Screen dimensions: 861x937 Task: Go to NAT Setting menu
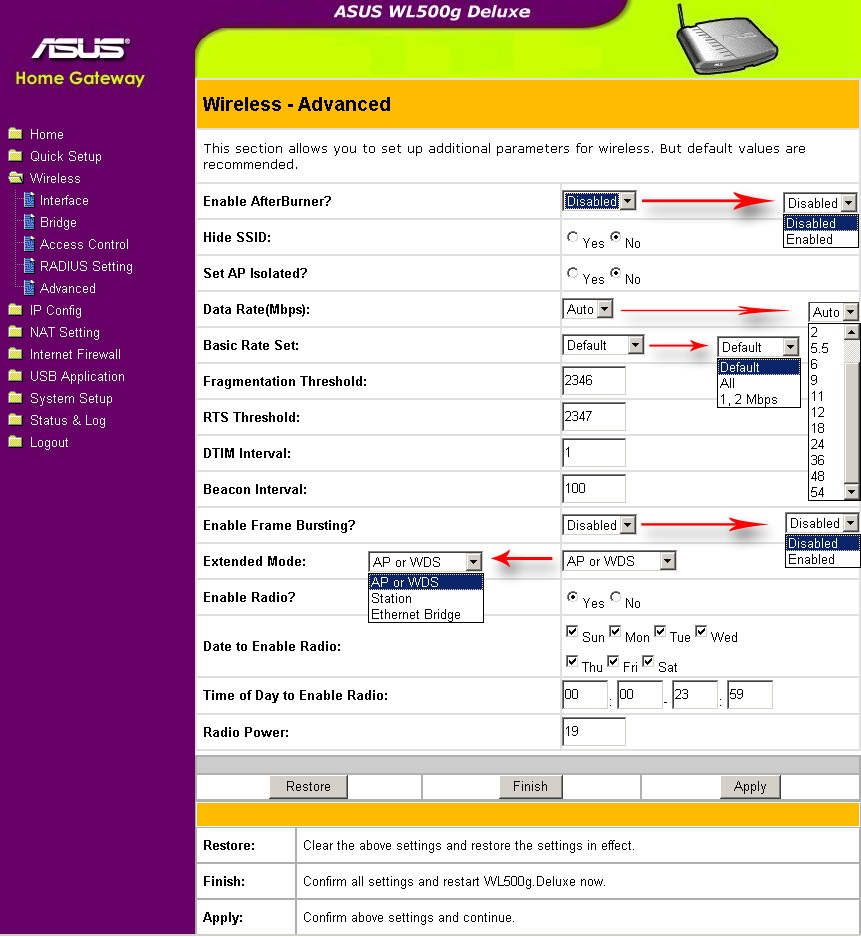[x=65, y=332]
